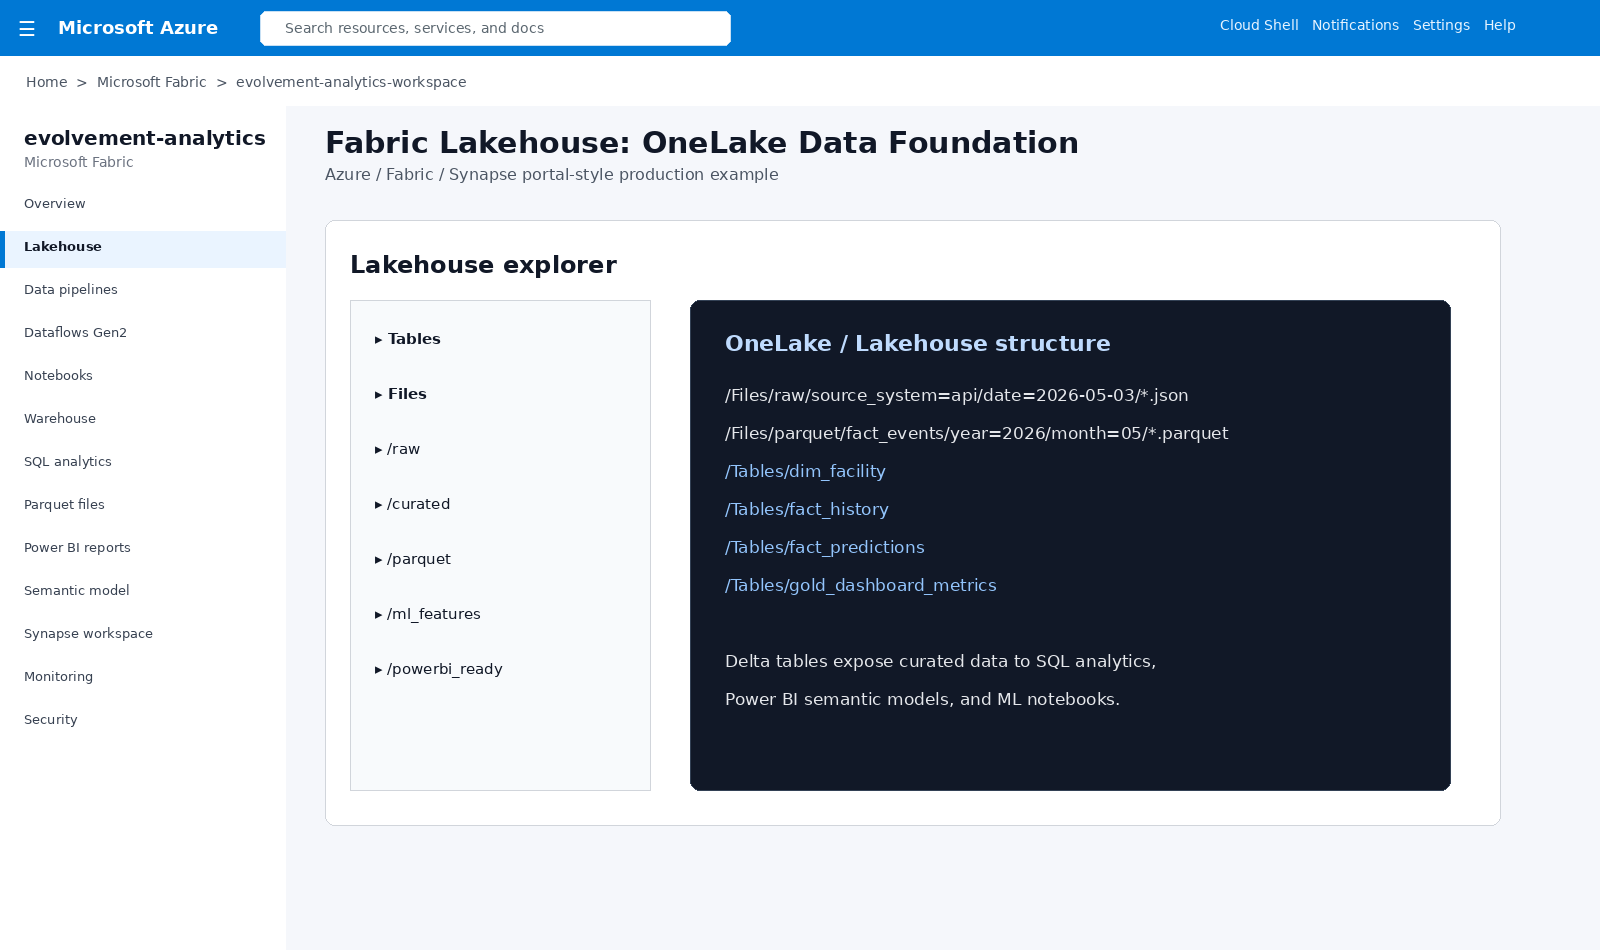
Task: Click the Fabric Lakehouse page title
Action: [702, 143]
